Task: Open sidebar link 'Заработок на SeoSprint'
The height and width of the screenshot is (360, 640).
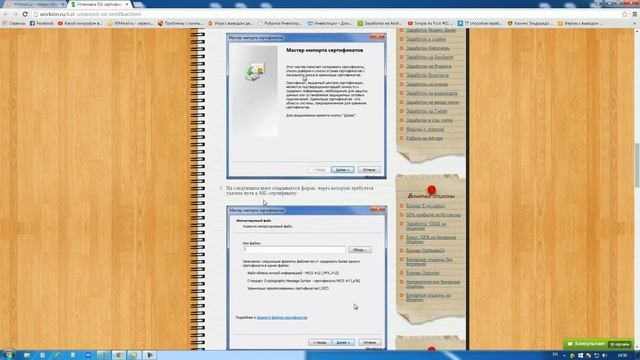Action: click(429, 57)
